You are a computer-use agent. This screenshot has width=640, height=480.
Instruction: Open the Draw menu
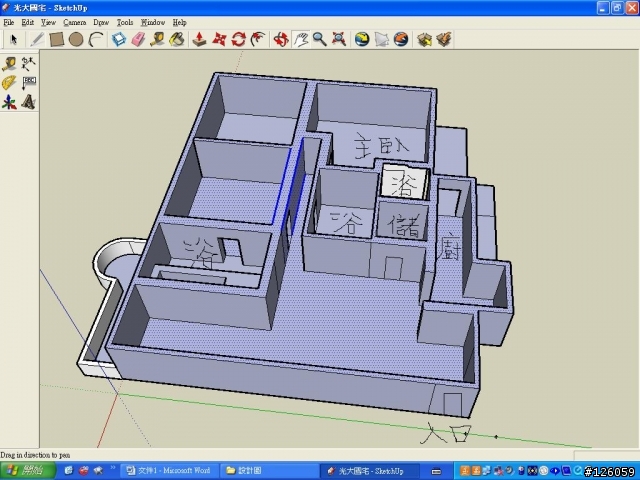101,22
